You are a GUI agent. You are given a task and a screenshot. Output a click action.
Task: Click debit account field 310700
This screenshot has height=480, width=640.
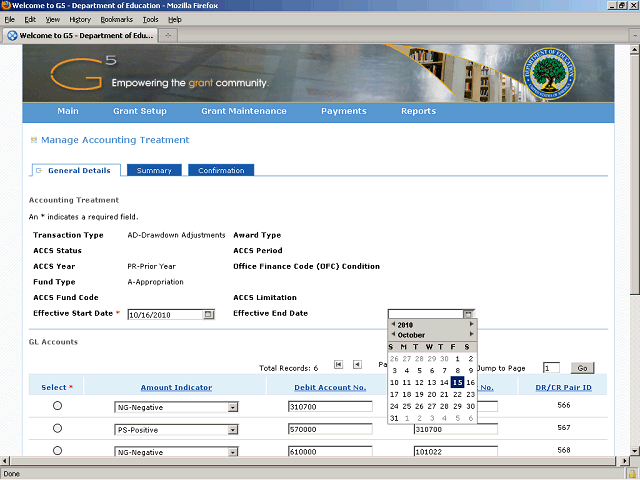(330, 407)
